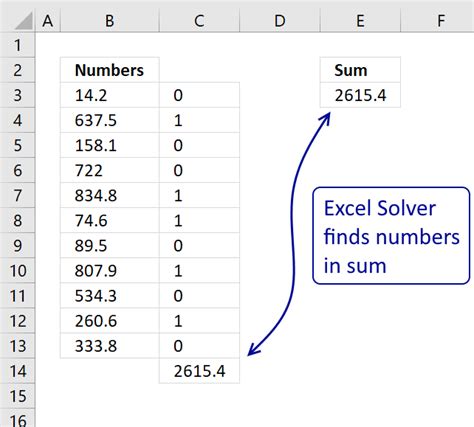474x427 pixels.
Task: Select row 11 header
Action: [17, 296]
